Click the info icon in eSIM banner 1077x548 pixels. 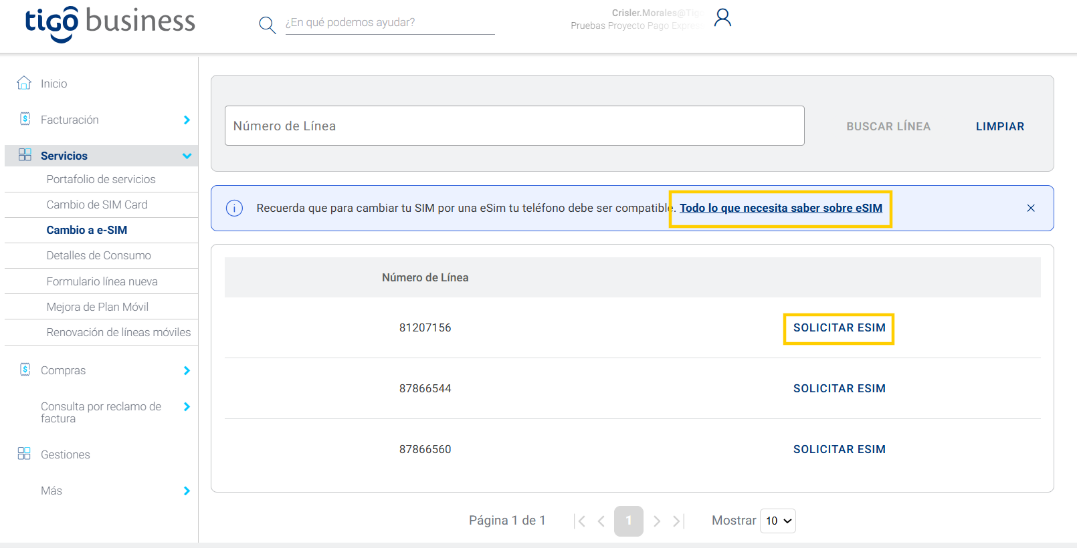[234, 208]
